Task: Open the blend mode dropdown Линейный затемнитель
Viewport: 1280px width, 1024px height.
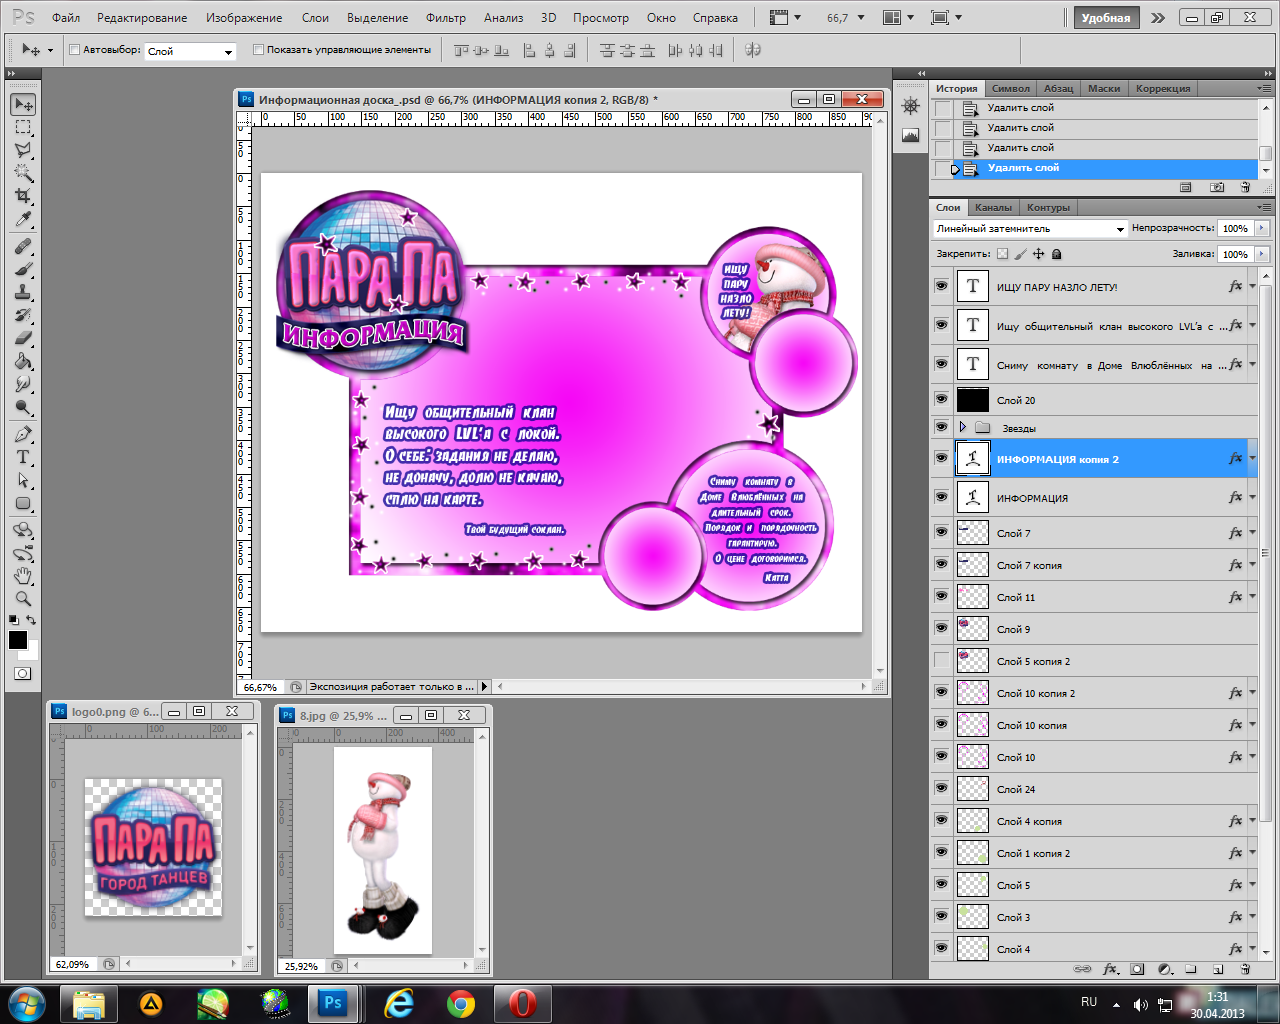Action: click(x=1029, y=229)
